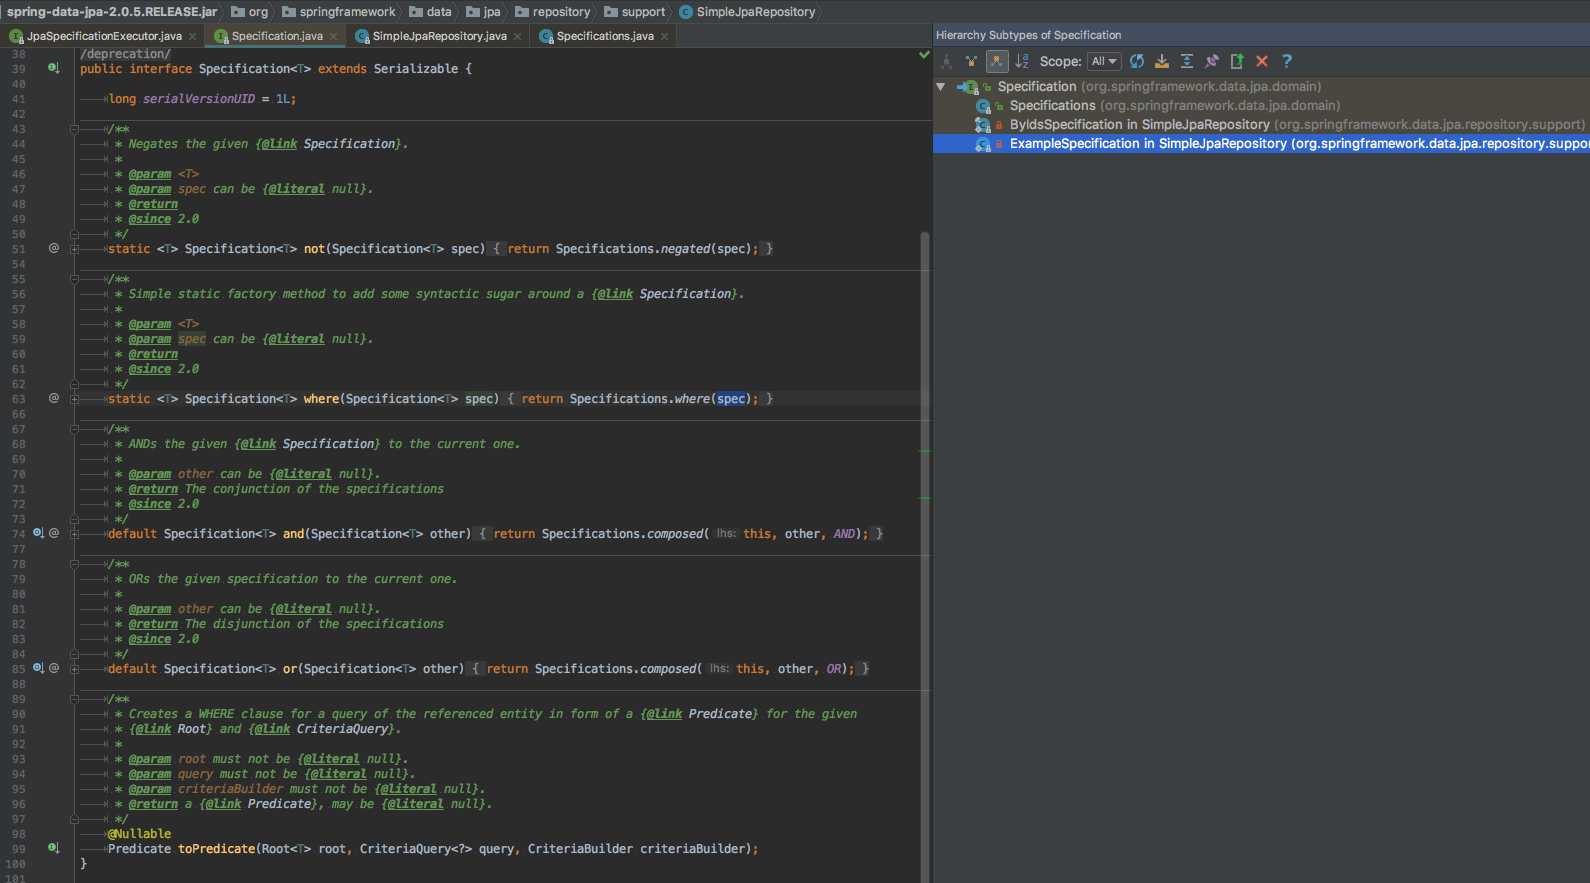Click implemented-method gutter icon on line 85

pyautogui.click(x=38, y=668)
